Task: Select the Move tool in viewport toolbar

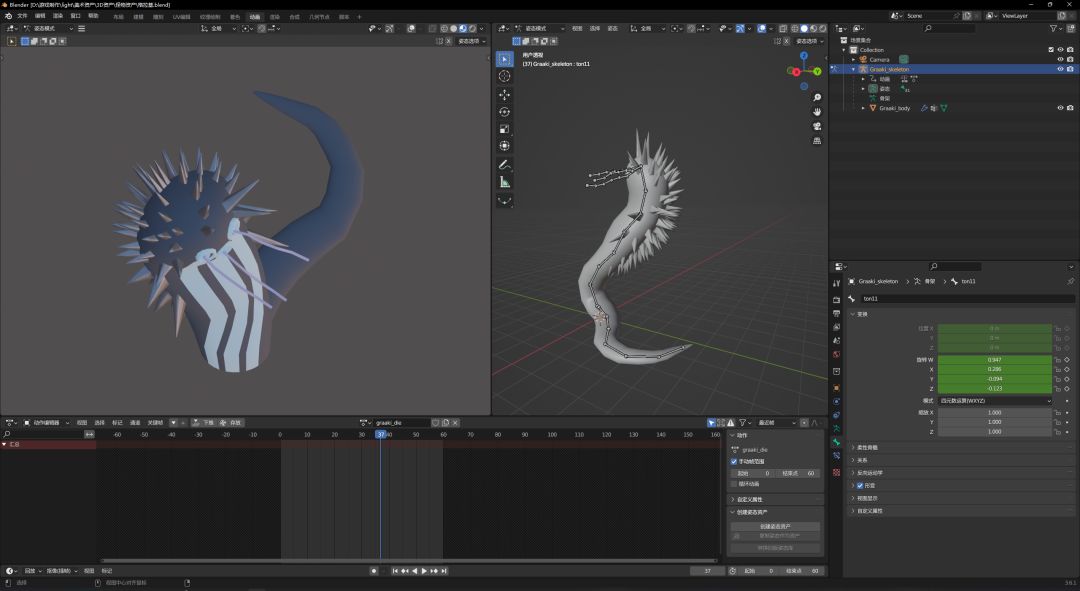Action: point(504,94)
